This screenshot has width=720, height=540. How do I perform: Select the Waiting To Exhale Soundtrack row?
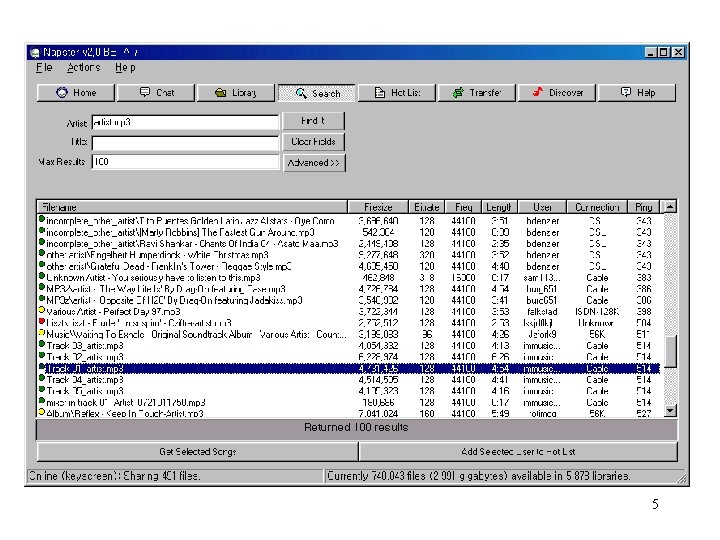pos(349,334)
